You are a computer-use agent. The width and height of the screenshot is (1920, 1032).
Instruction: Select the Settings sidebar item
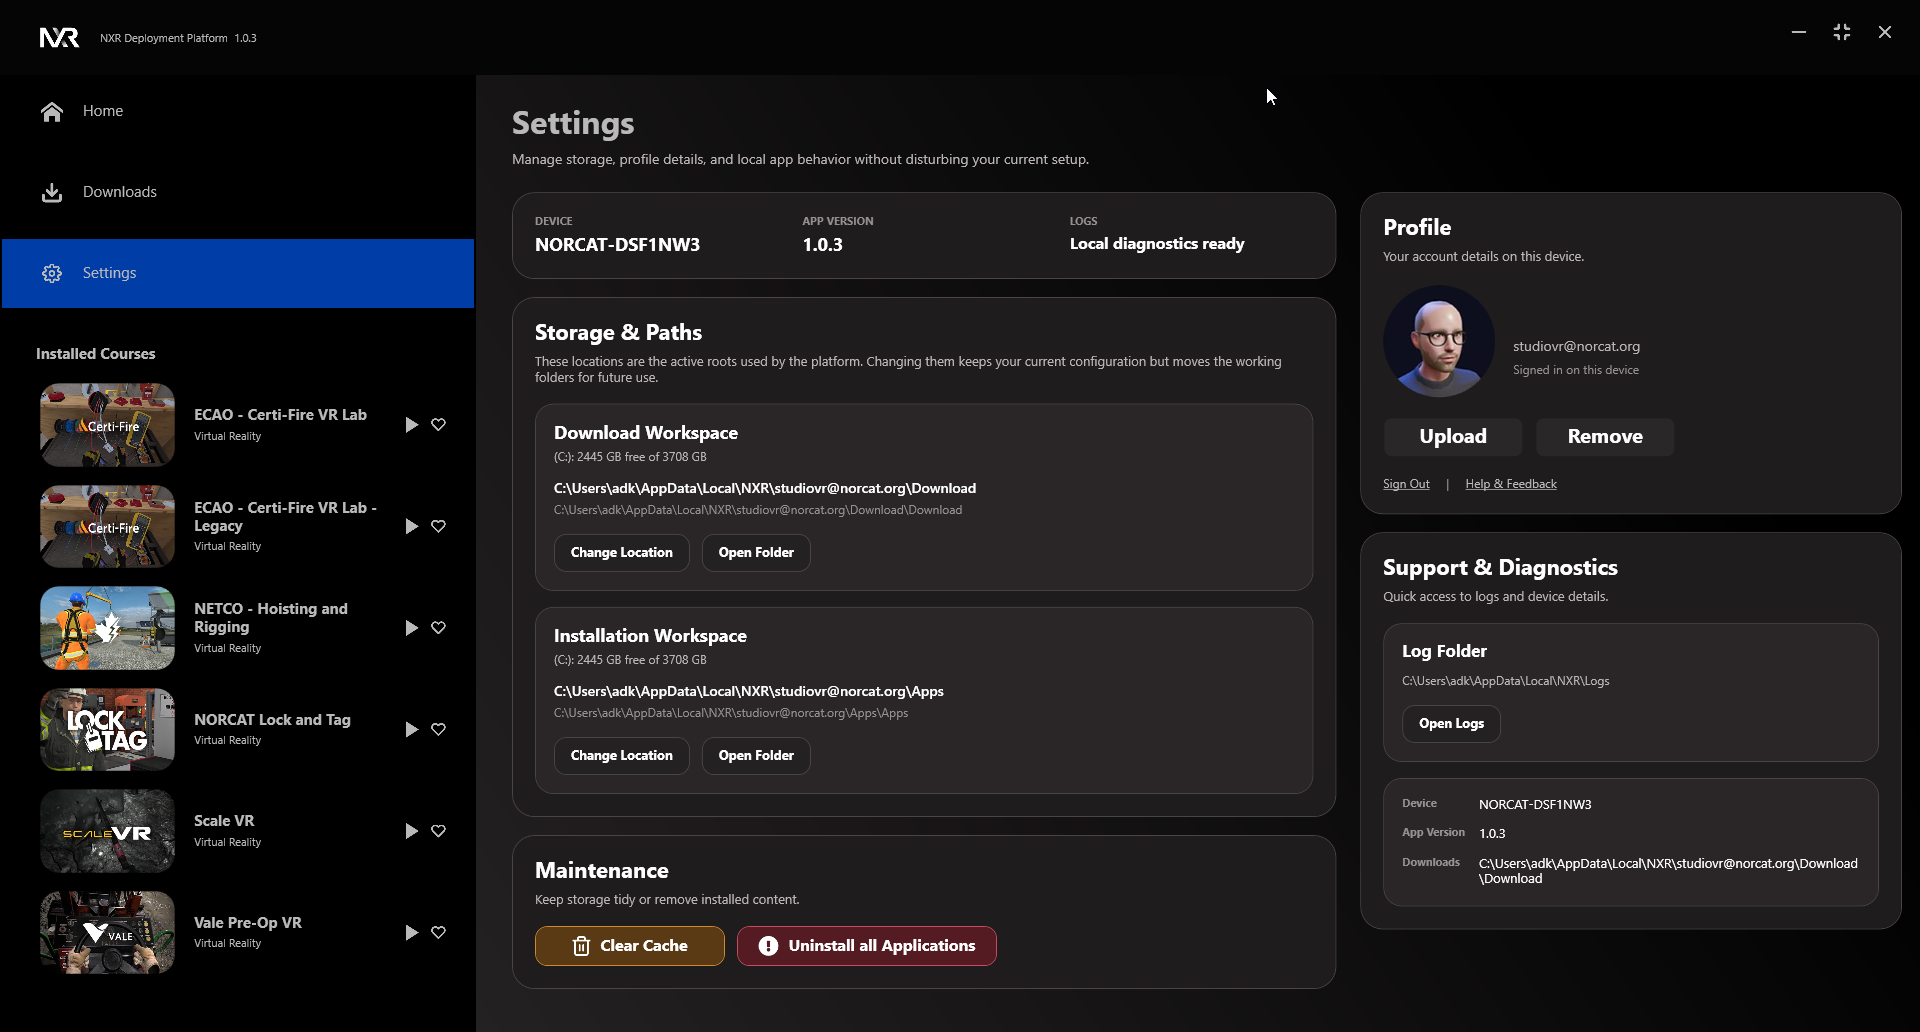[109, 273]
